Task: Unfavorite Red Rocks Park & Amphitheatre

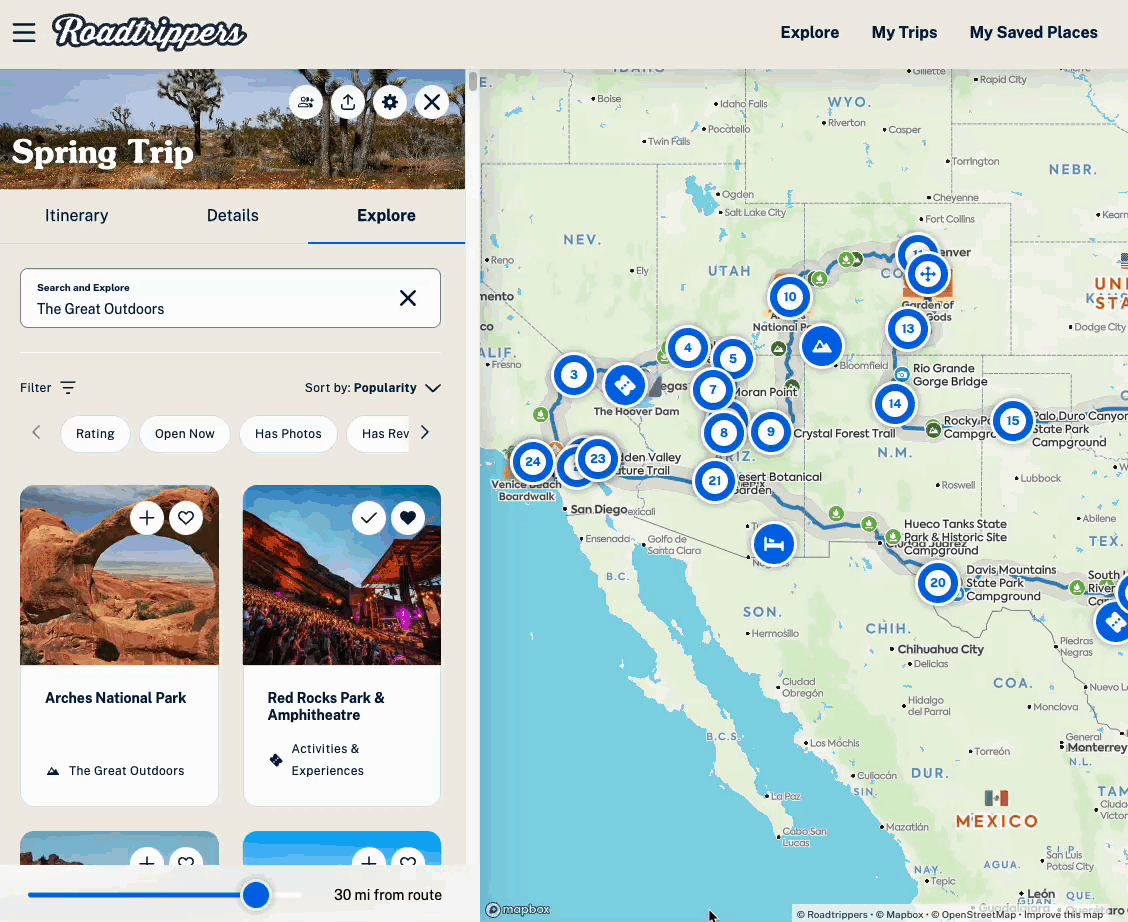Action: click(x=408, y=518)
